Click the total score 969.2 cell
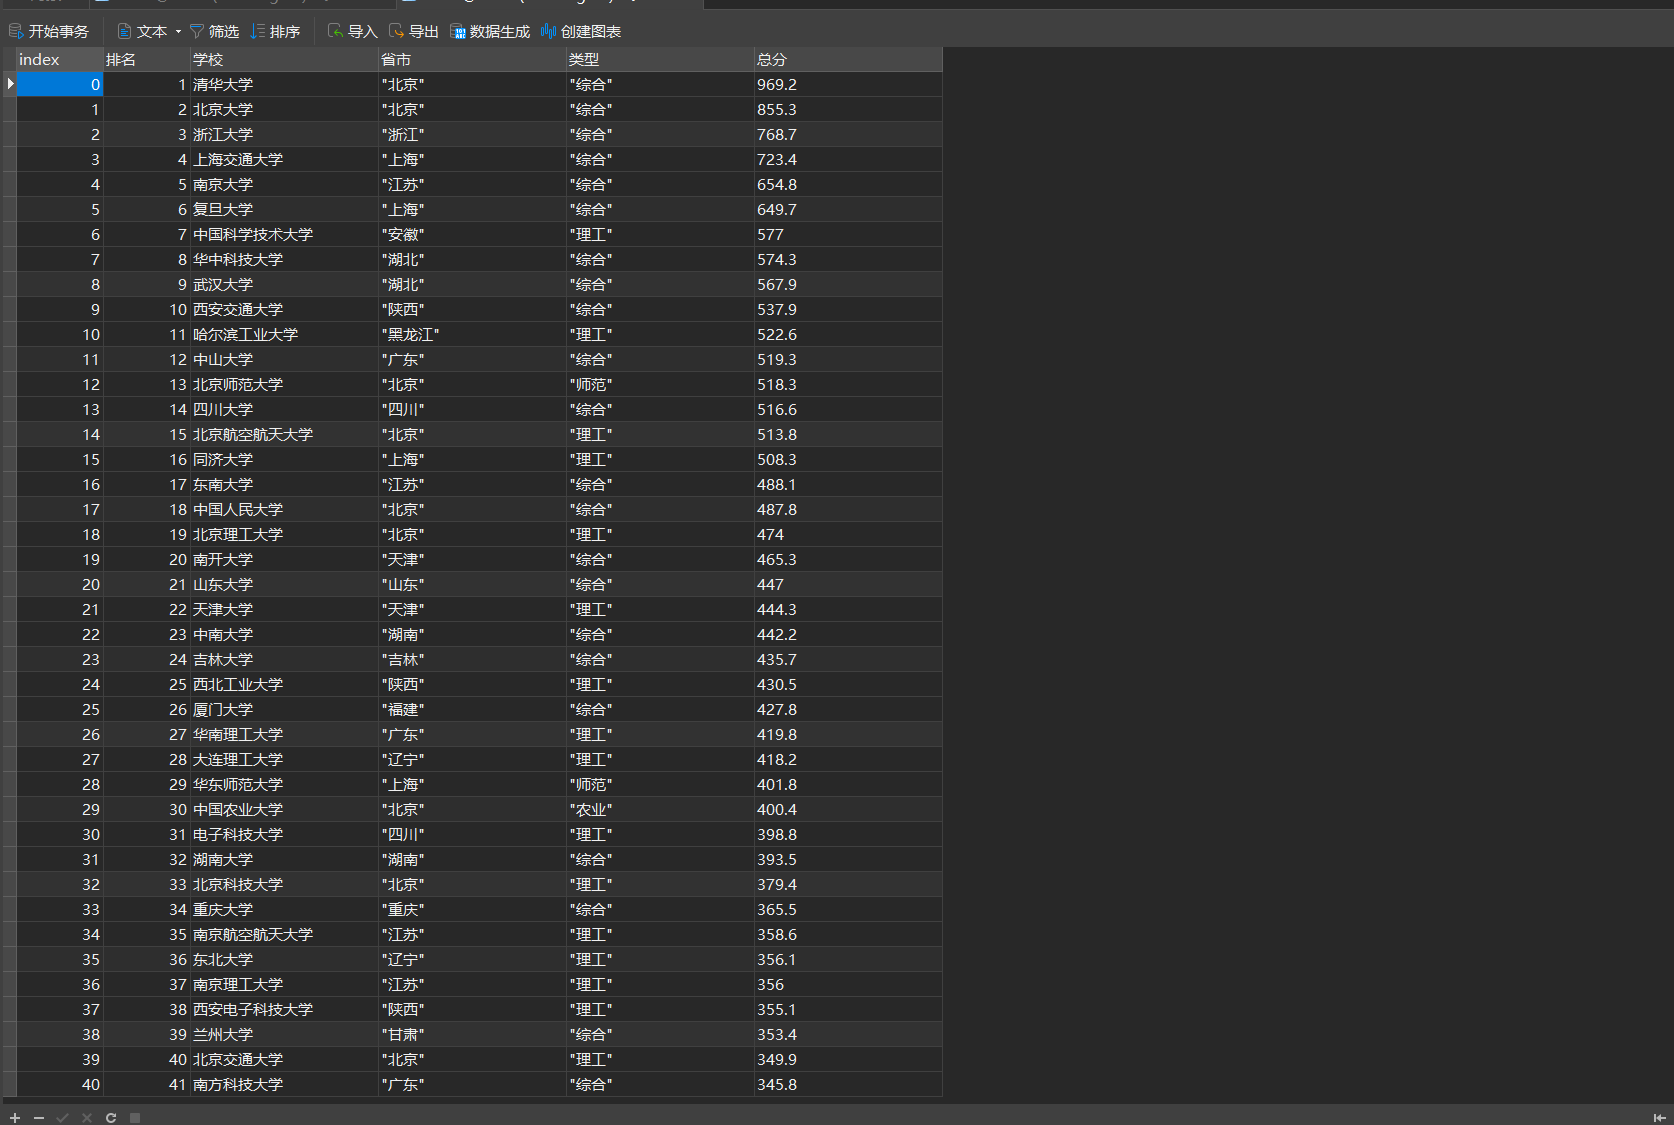 pos(848,84)
